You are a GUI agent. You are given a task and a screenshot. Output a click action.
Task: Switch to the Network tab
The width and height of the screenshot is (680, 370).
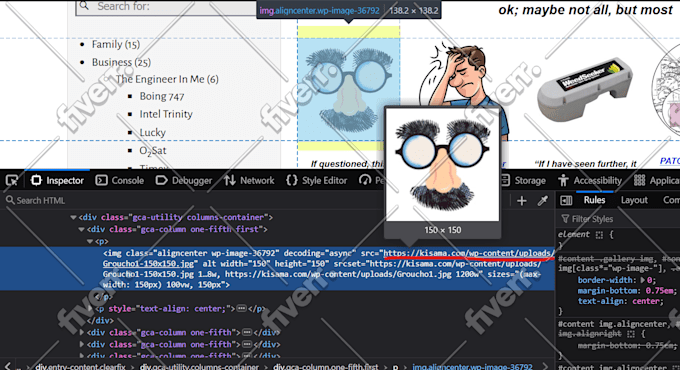[249, 180]
